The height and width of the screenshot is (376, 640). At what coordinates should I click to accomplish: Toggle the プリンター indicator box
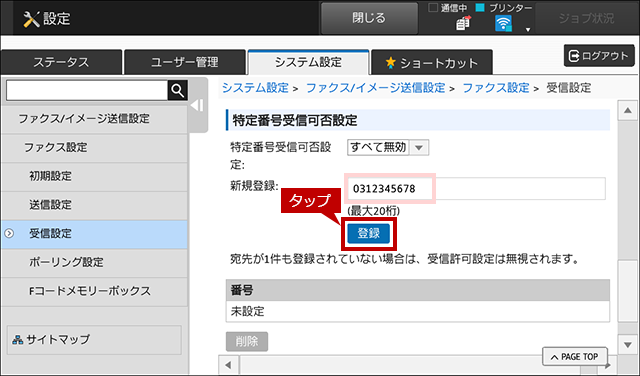coord(480,8)
